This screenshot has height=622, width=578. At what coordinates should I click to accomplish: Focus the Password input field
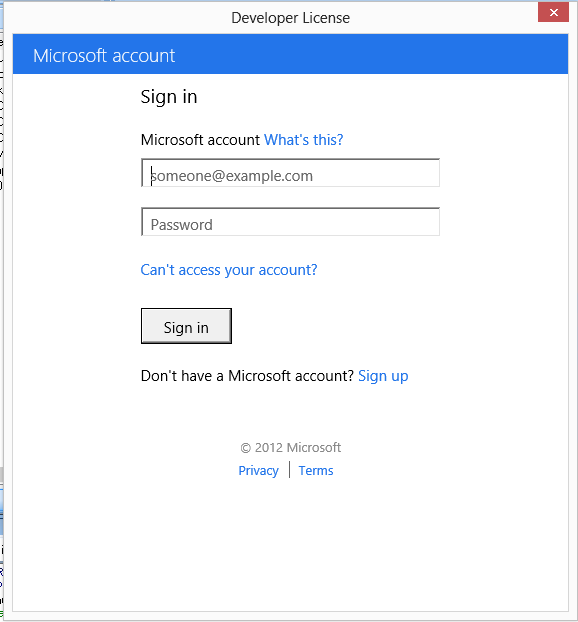coord(290,221)
